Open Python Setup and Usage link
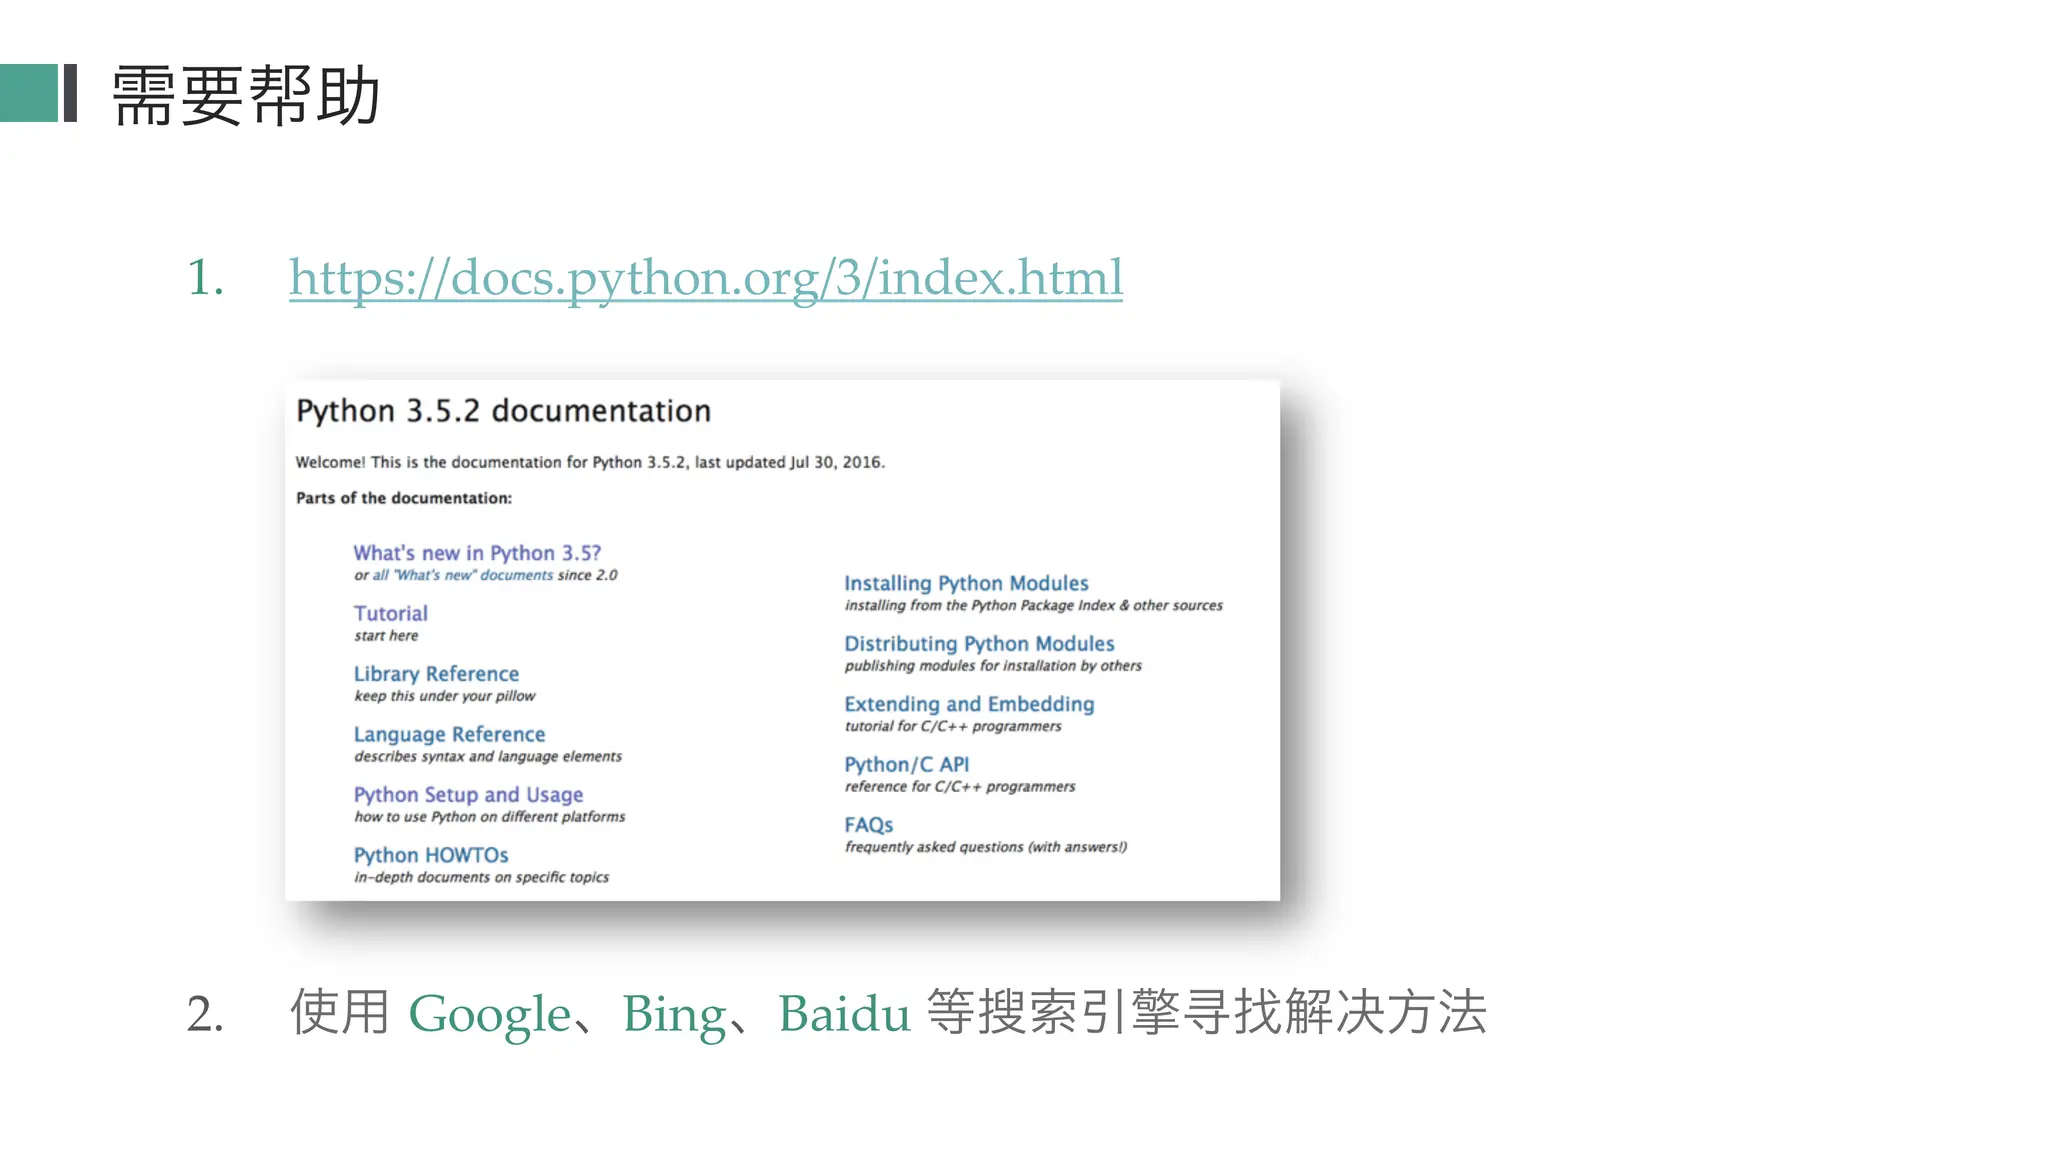Image resolution: width=2048 pixels, height=1152 pixels. 468,795
